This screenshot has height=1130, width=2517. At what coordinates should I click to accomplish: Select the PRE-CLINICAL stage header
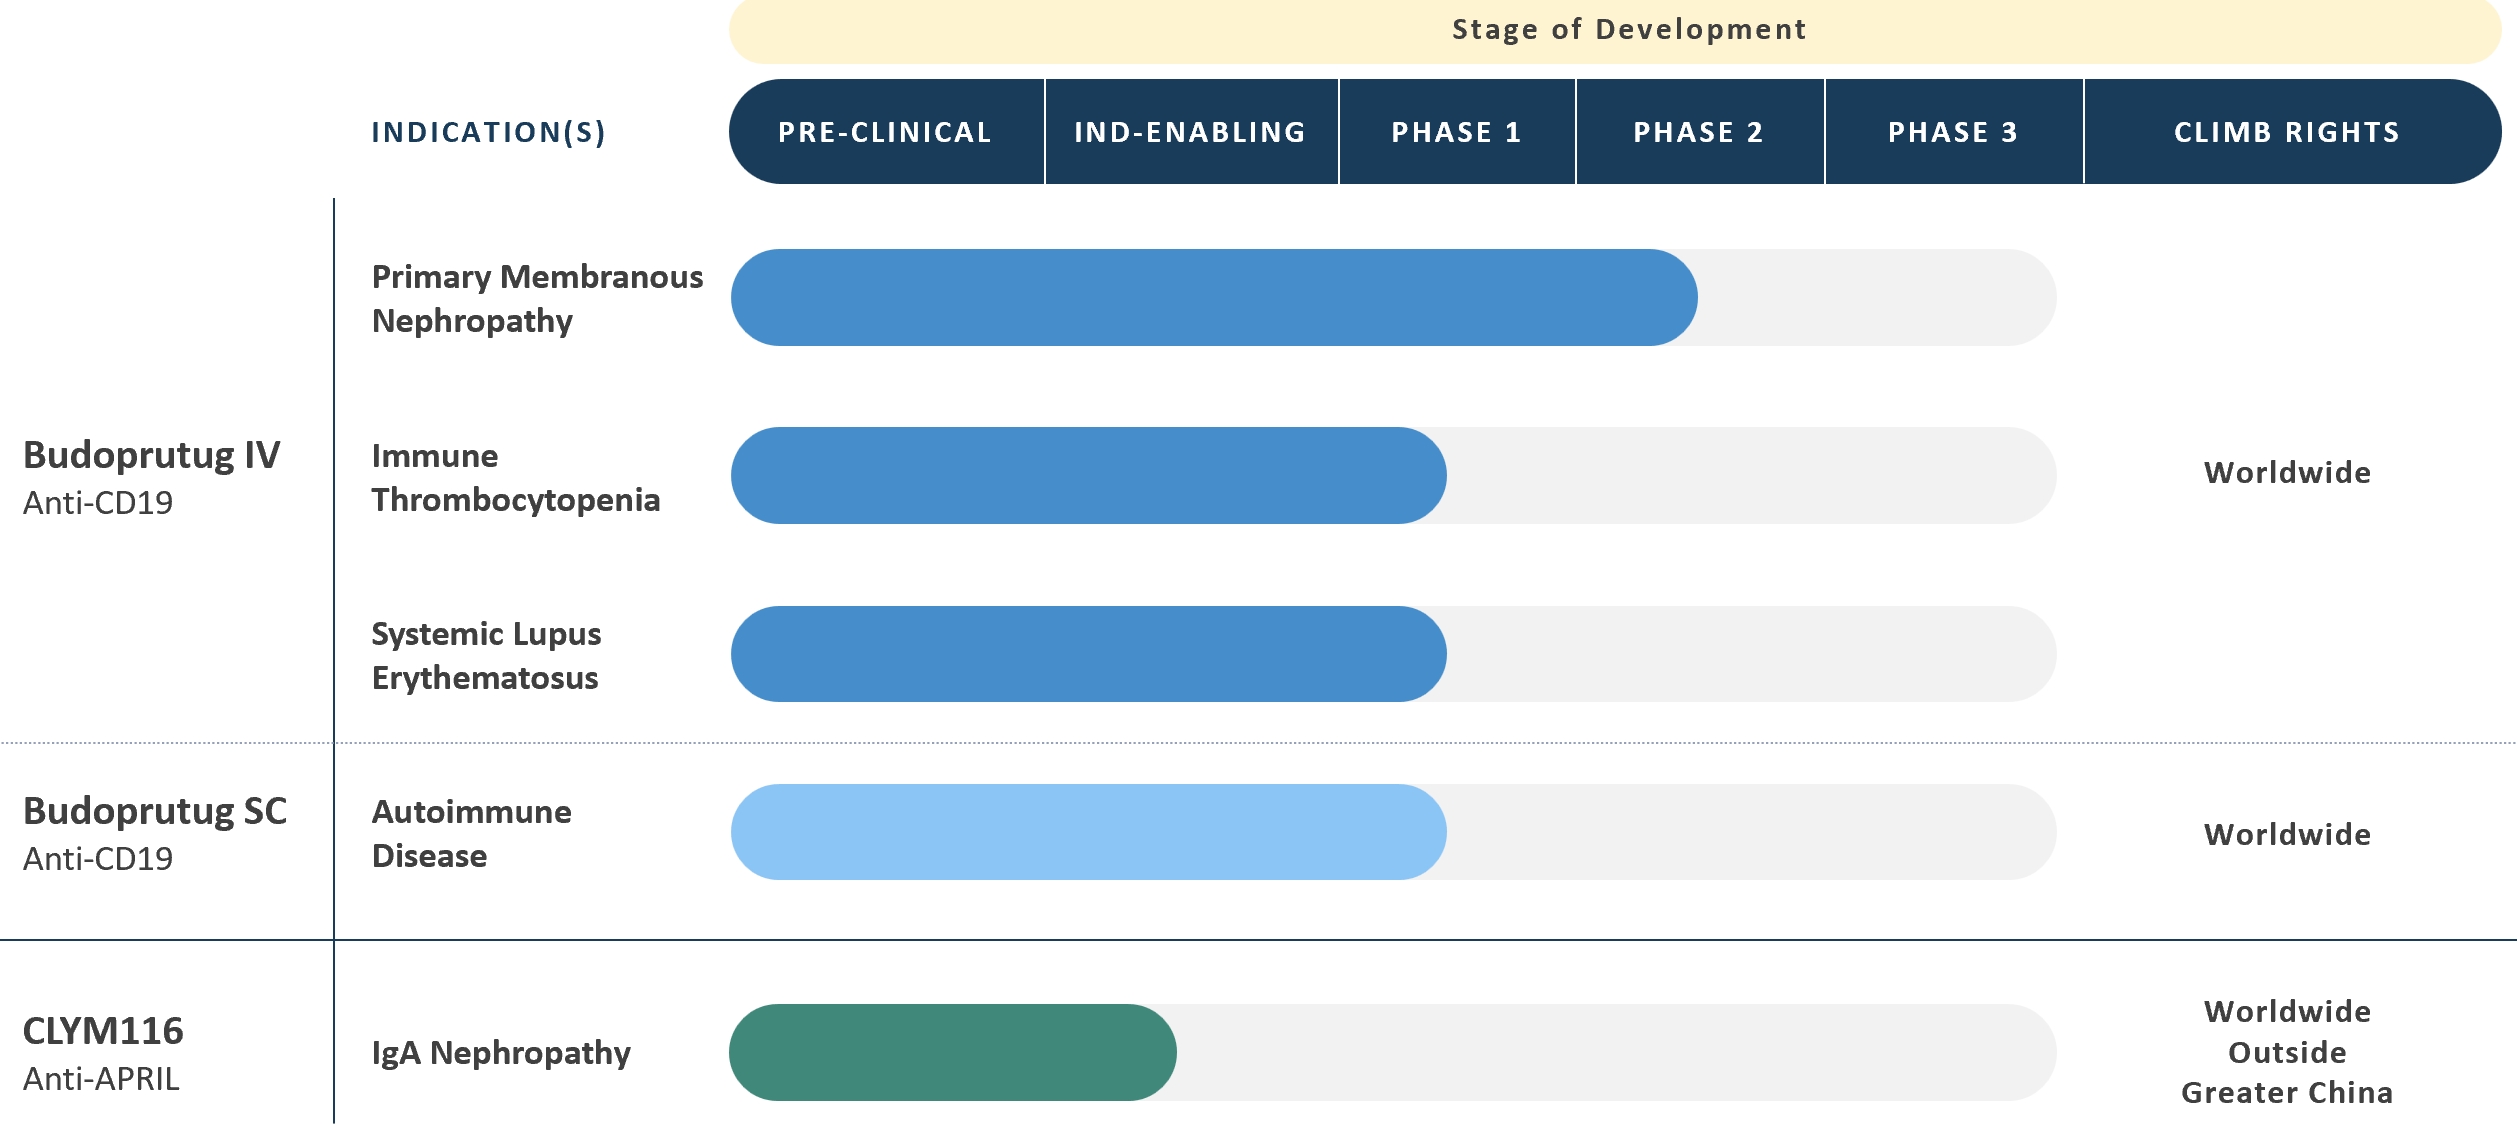[885, 132]
